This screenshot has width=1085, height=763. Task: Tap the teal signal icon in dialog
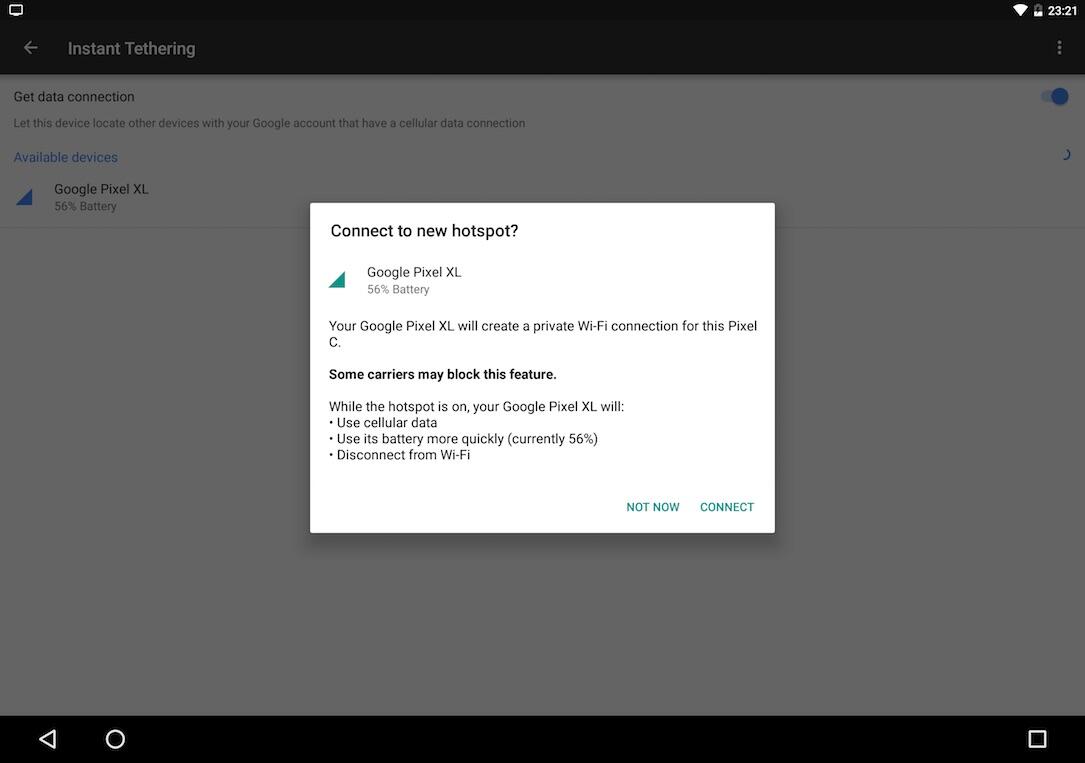pos(337,280)
